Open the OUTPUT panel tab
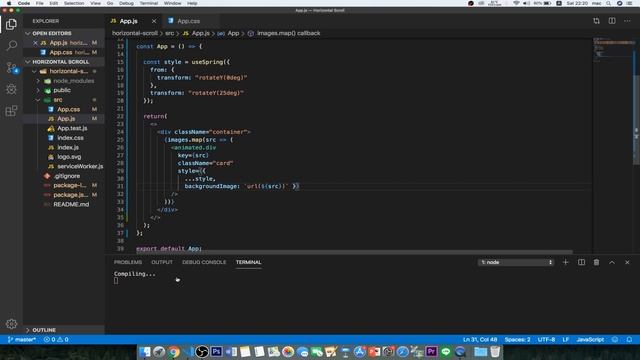The width and height of the screenshot is (640, 360). 162,262
